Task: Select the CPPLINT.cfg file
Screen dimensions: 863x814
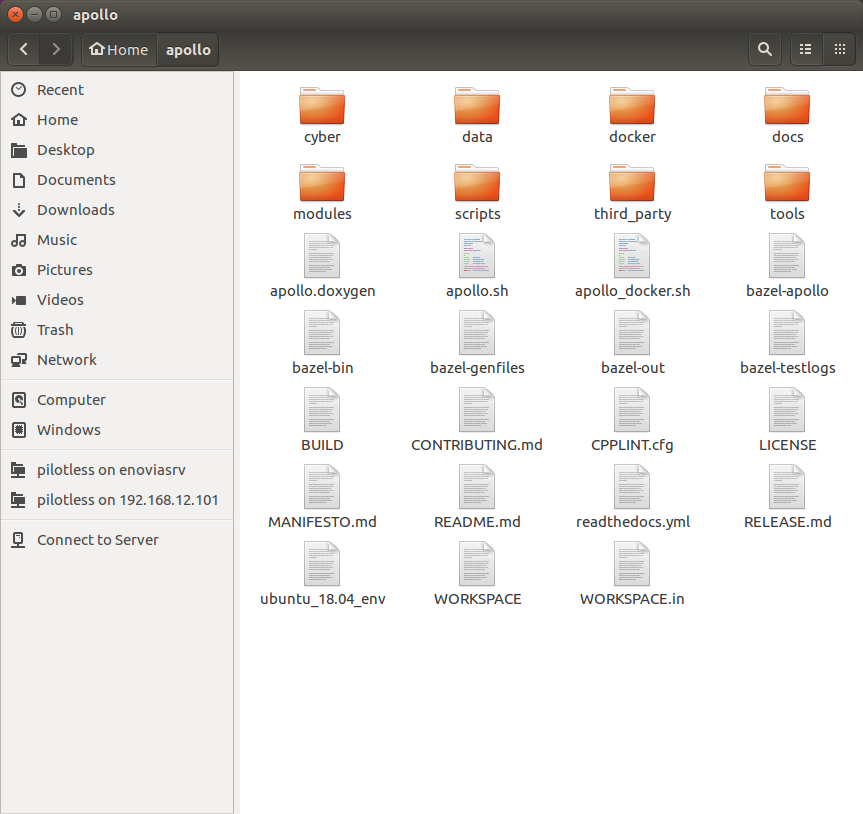Action: click(x=632, y=419)
